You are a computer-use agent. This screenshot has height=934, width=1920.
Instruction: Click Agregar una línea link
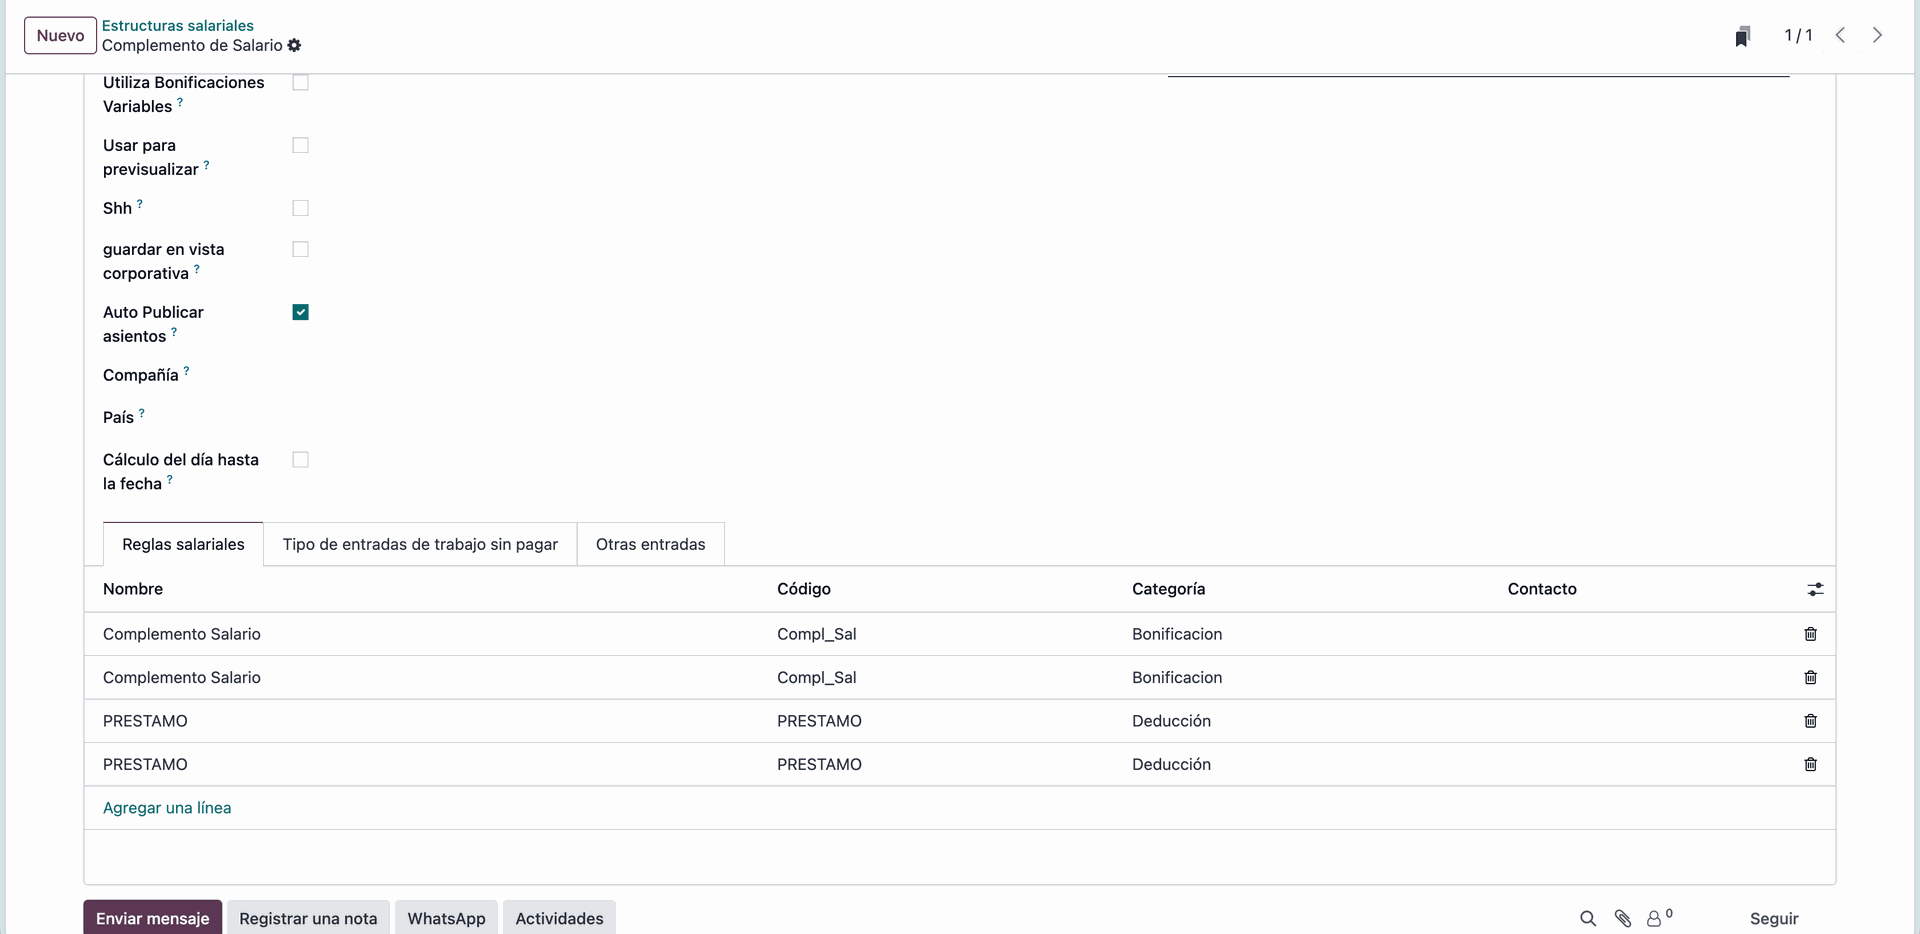coord(167,808)
